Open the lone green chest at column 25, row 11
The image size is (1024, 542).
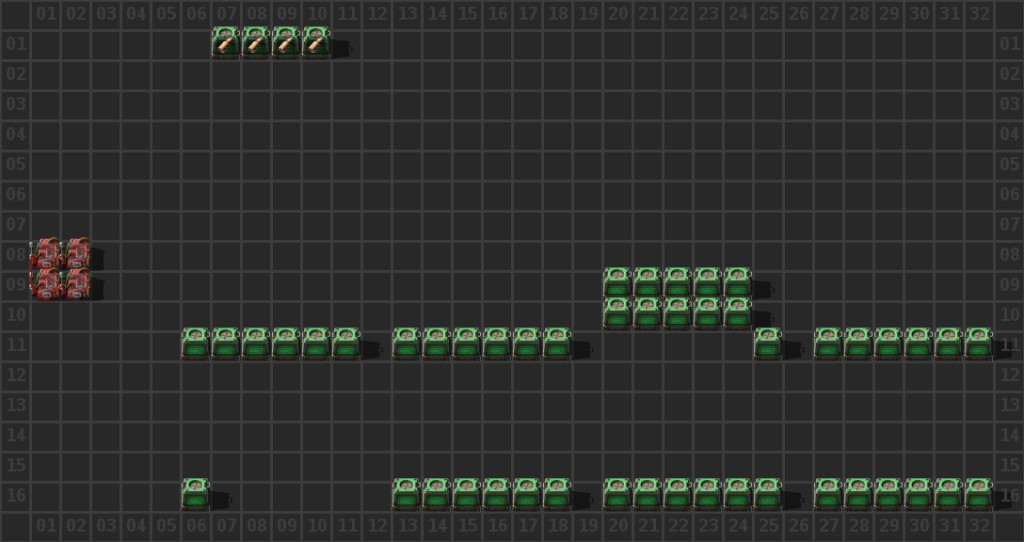pyautogui.click(x=767, y=343)
